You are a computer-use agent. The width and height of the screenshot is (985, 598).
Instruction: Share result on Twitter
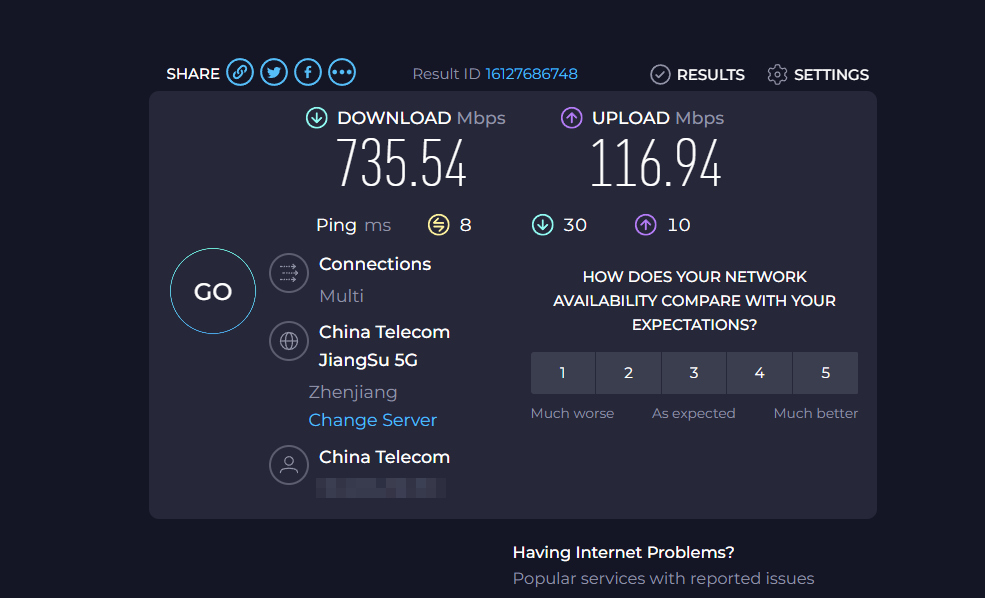[274, 73]
